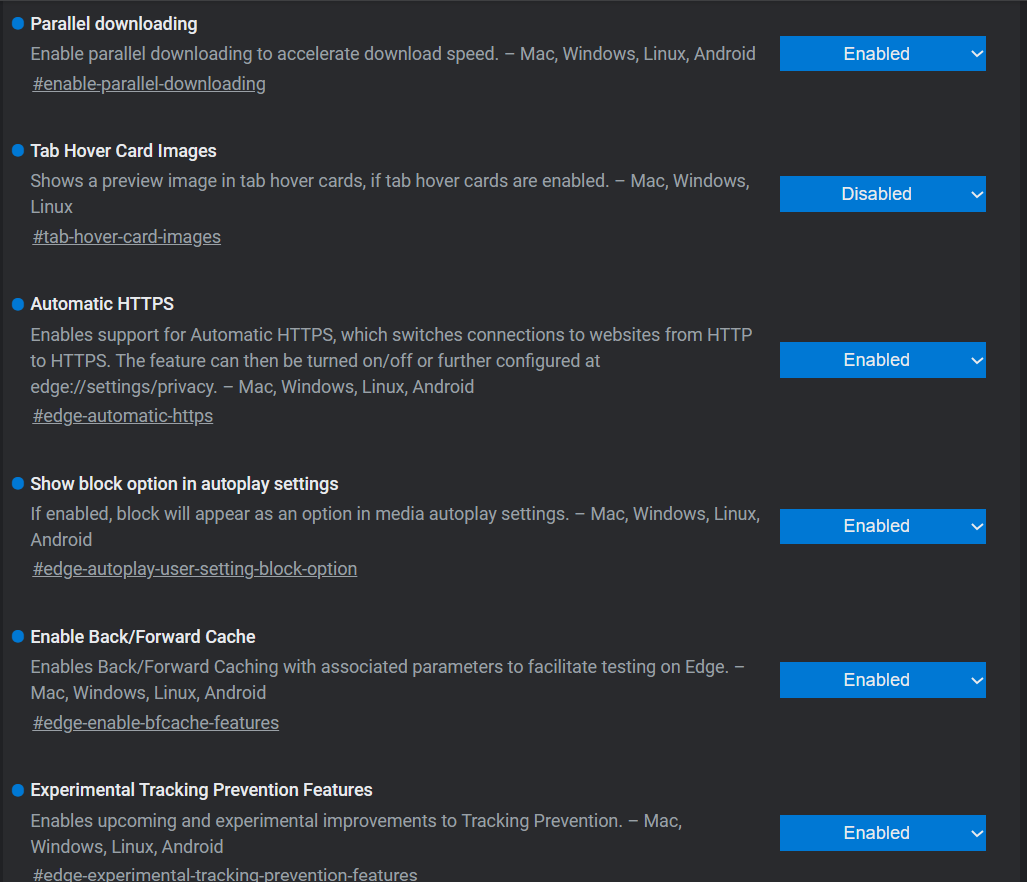Click the blue dot beside Parallel downloading
1027x882 pixels.
tap(18, 24)
